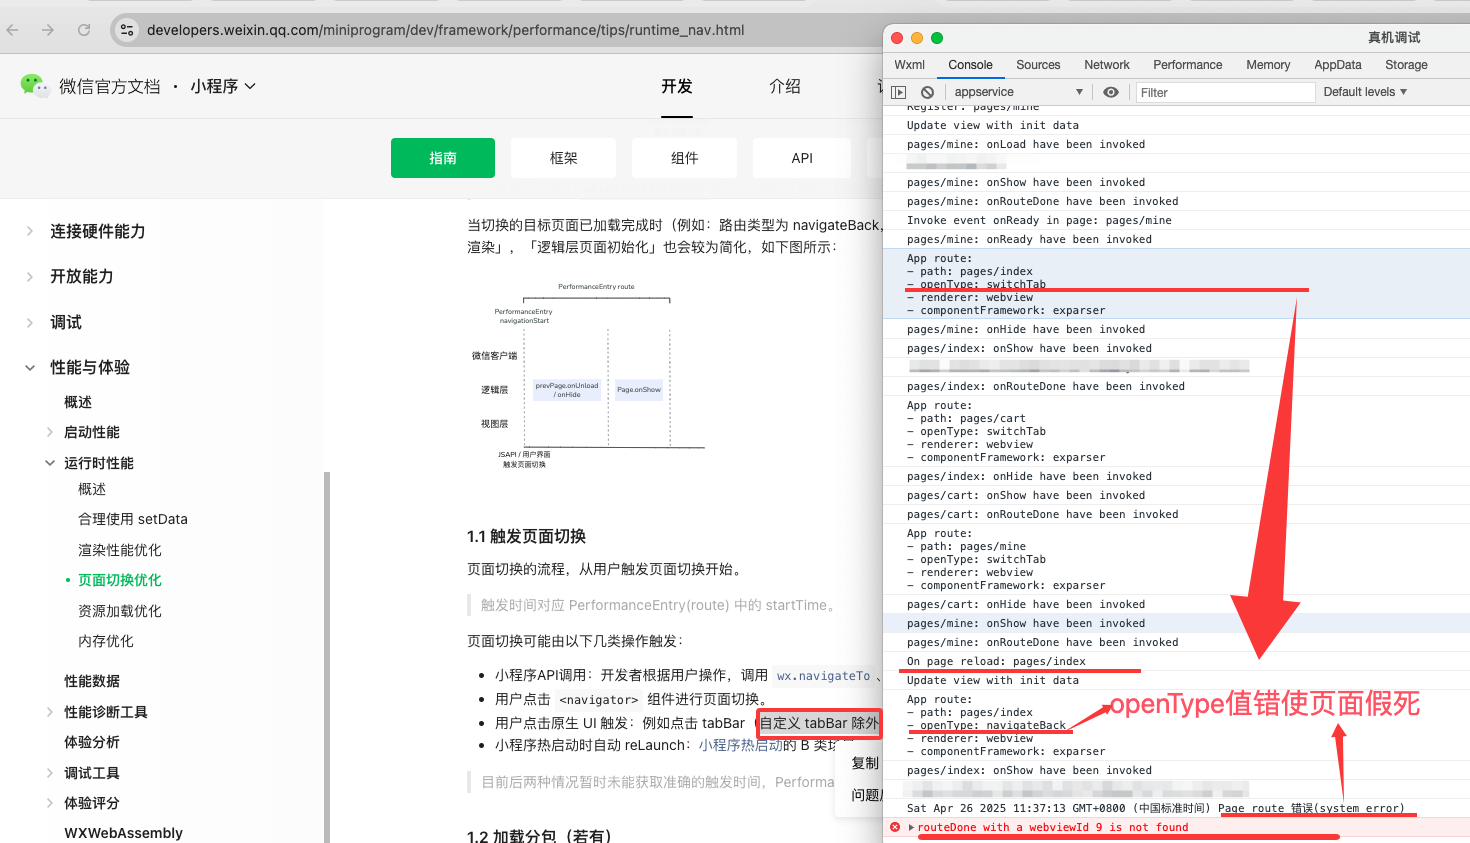Screen dimensions: 1470x843
Task: Click the green 指南 button
Action: pyautogui.click(x=443, y=158)
